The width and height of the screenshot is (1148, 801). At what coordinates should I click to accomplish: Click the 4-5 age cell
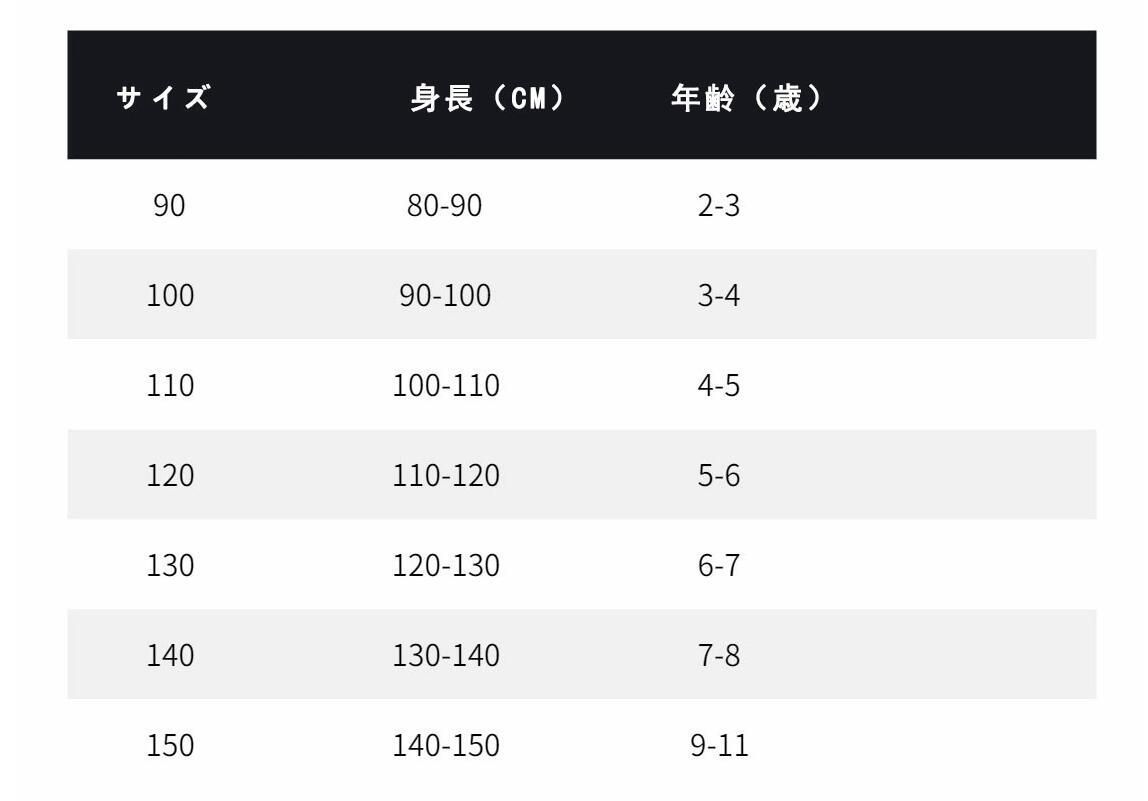coord(718,386)
